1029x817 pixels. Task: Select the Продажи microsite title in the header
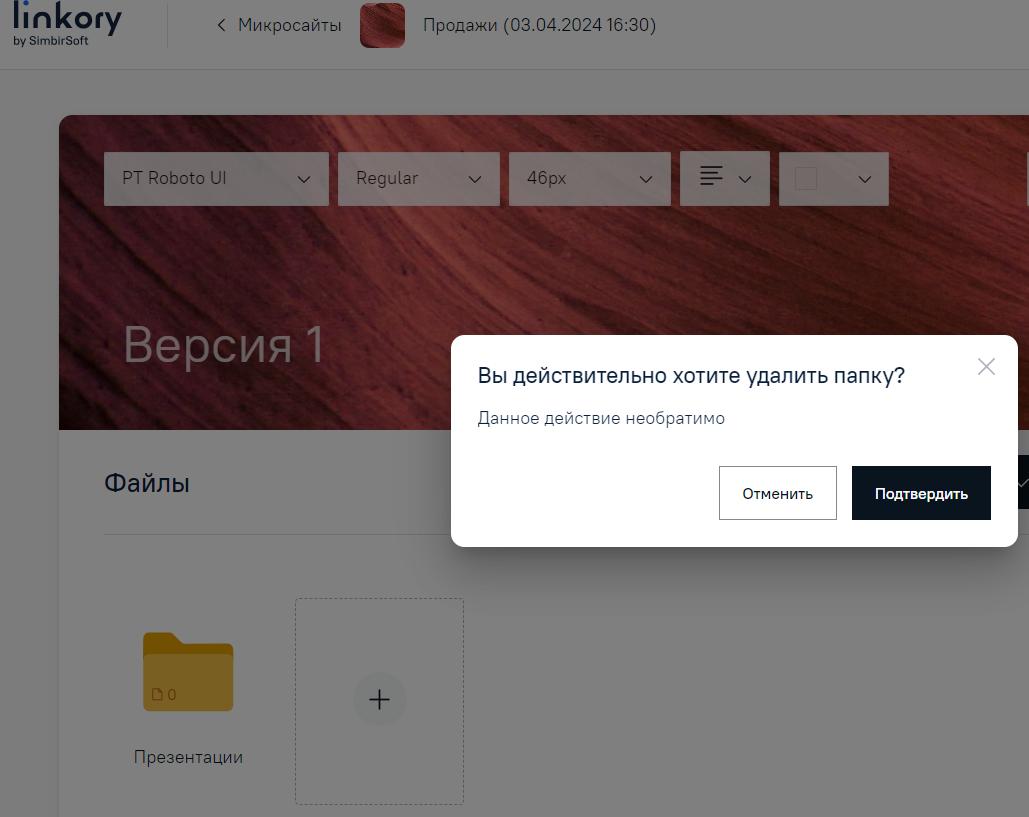540,25
